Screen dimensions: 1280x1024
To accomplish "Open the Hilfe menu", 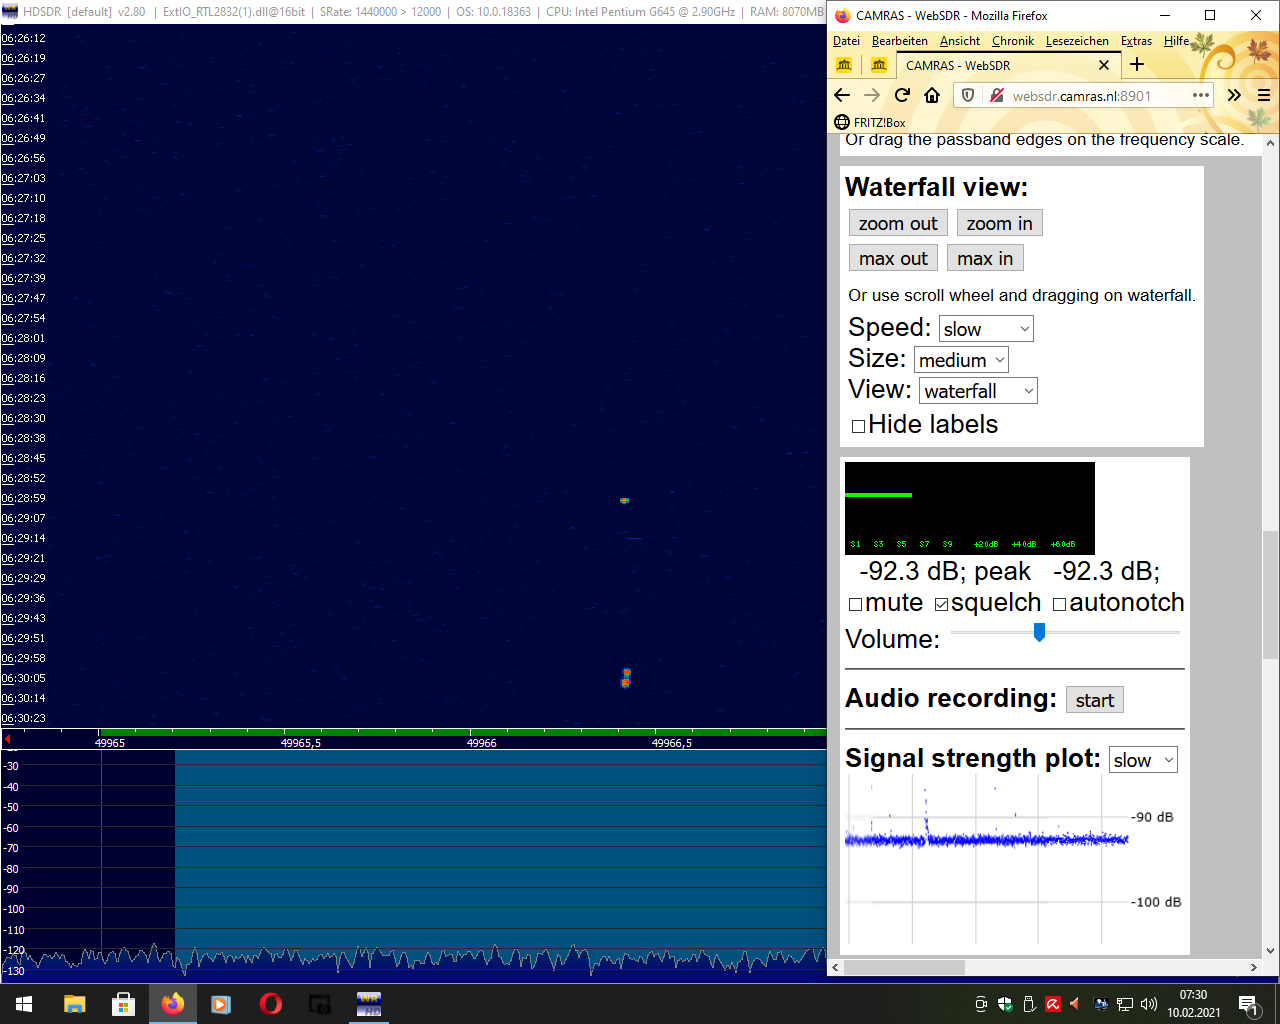I will coord(1176,41).
